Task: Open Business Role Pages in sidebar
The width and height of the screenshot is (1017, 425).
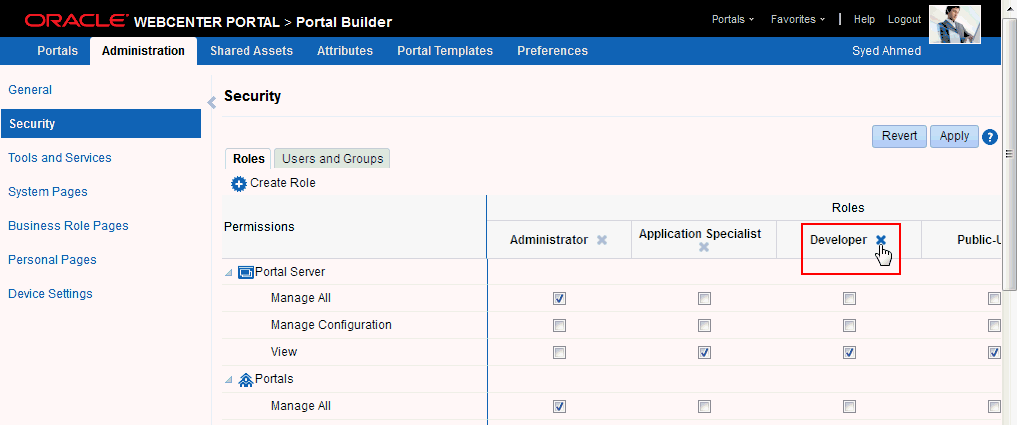Action: click(x=68, y=226)
